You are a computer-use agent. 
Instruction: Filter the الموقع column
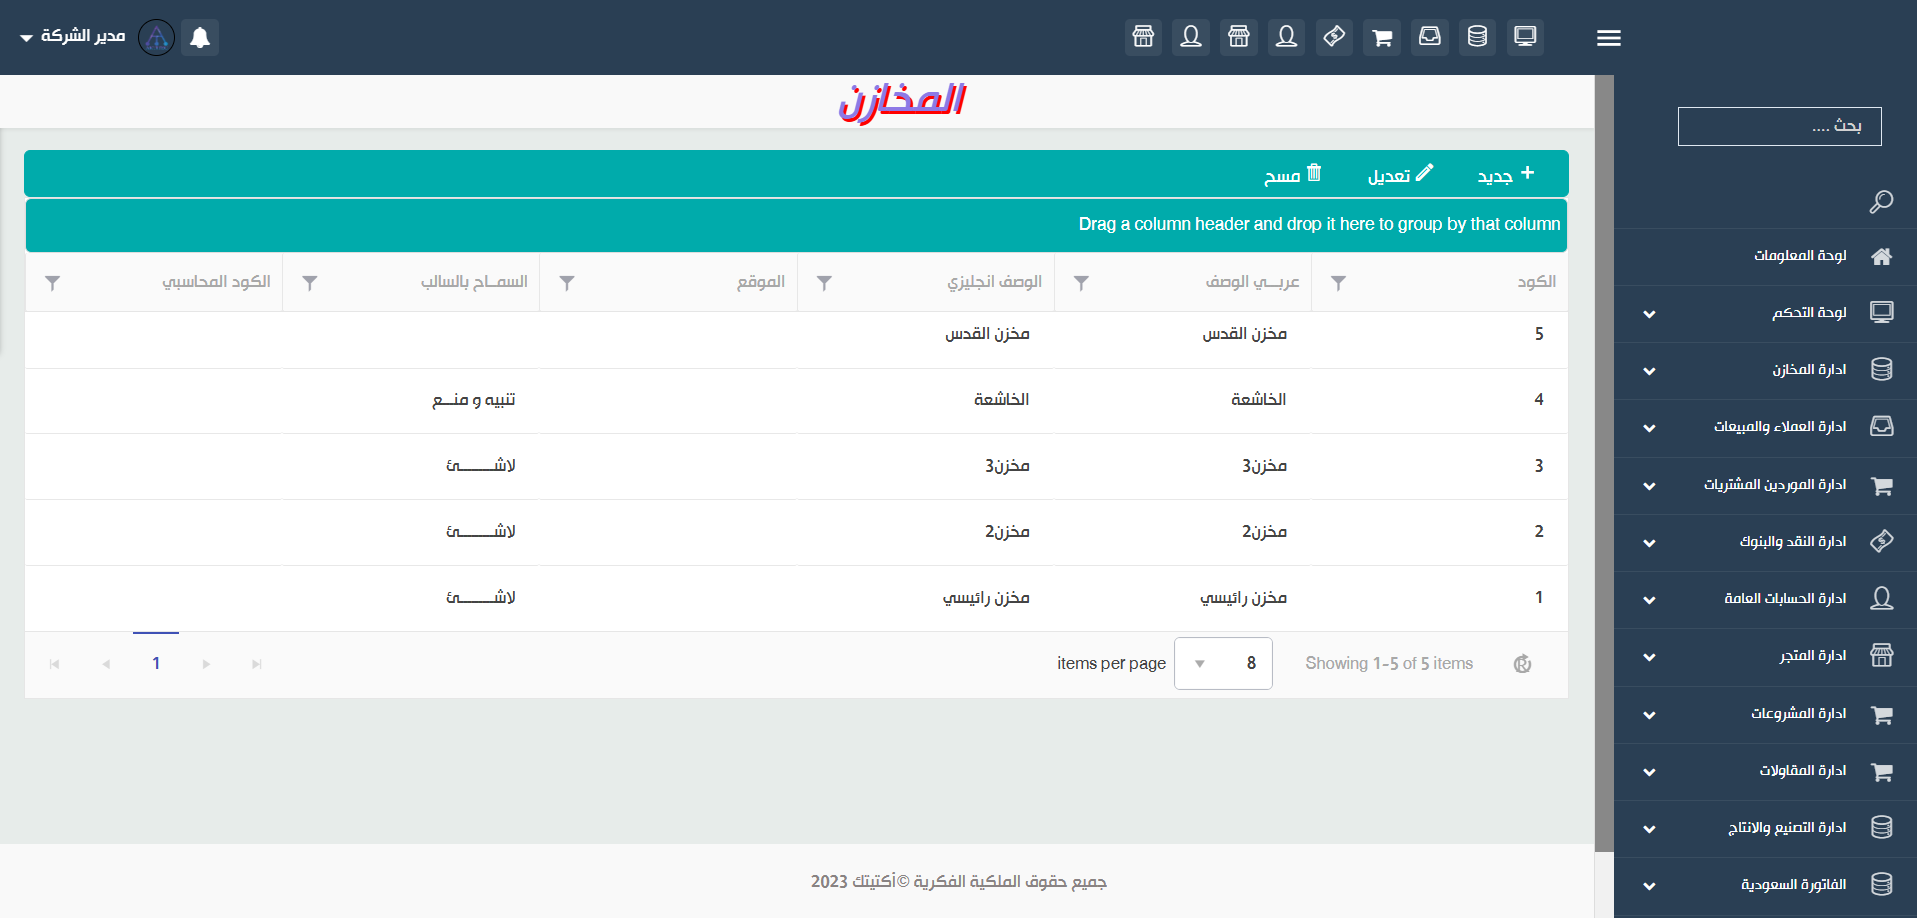click(567, 283)
